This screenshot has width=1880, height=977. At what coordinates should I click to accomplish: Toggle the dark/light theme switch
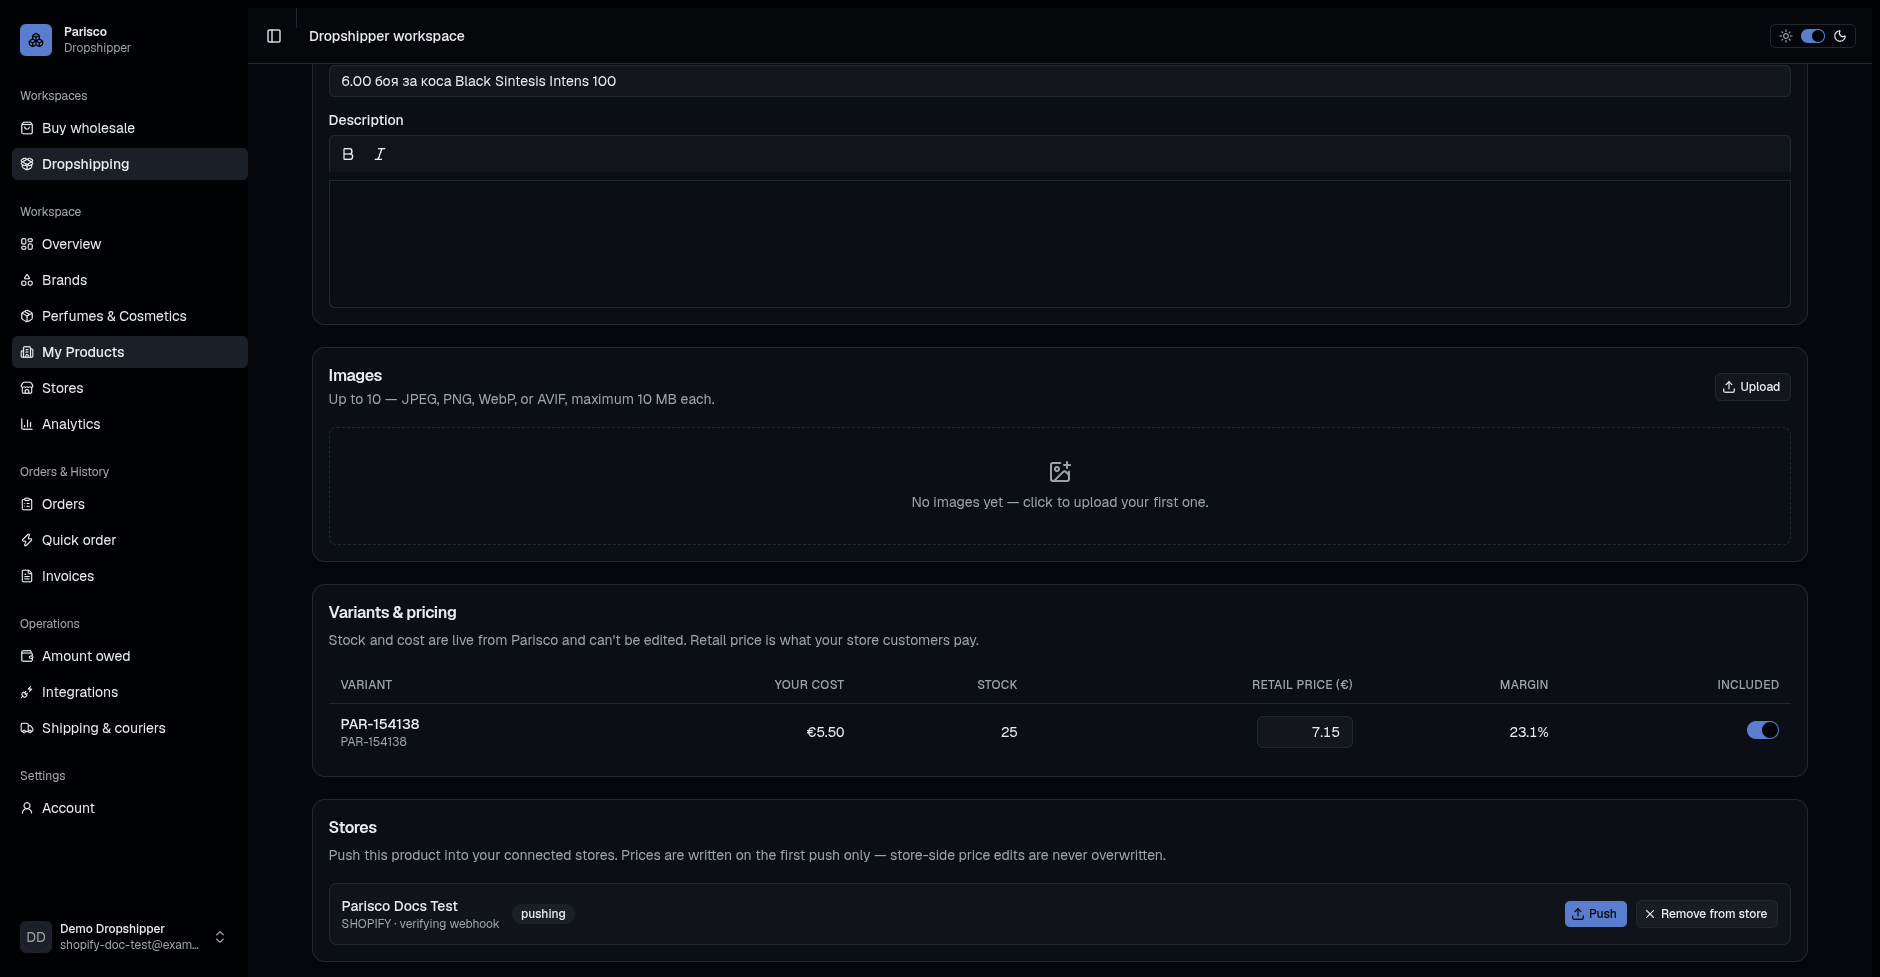(x=1813, y=36)
